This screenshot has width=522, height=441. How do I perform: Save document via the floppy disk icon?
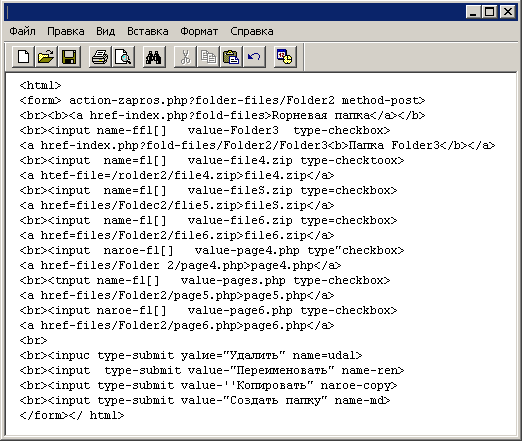click(69, 57)
